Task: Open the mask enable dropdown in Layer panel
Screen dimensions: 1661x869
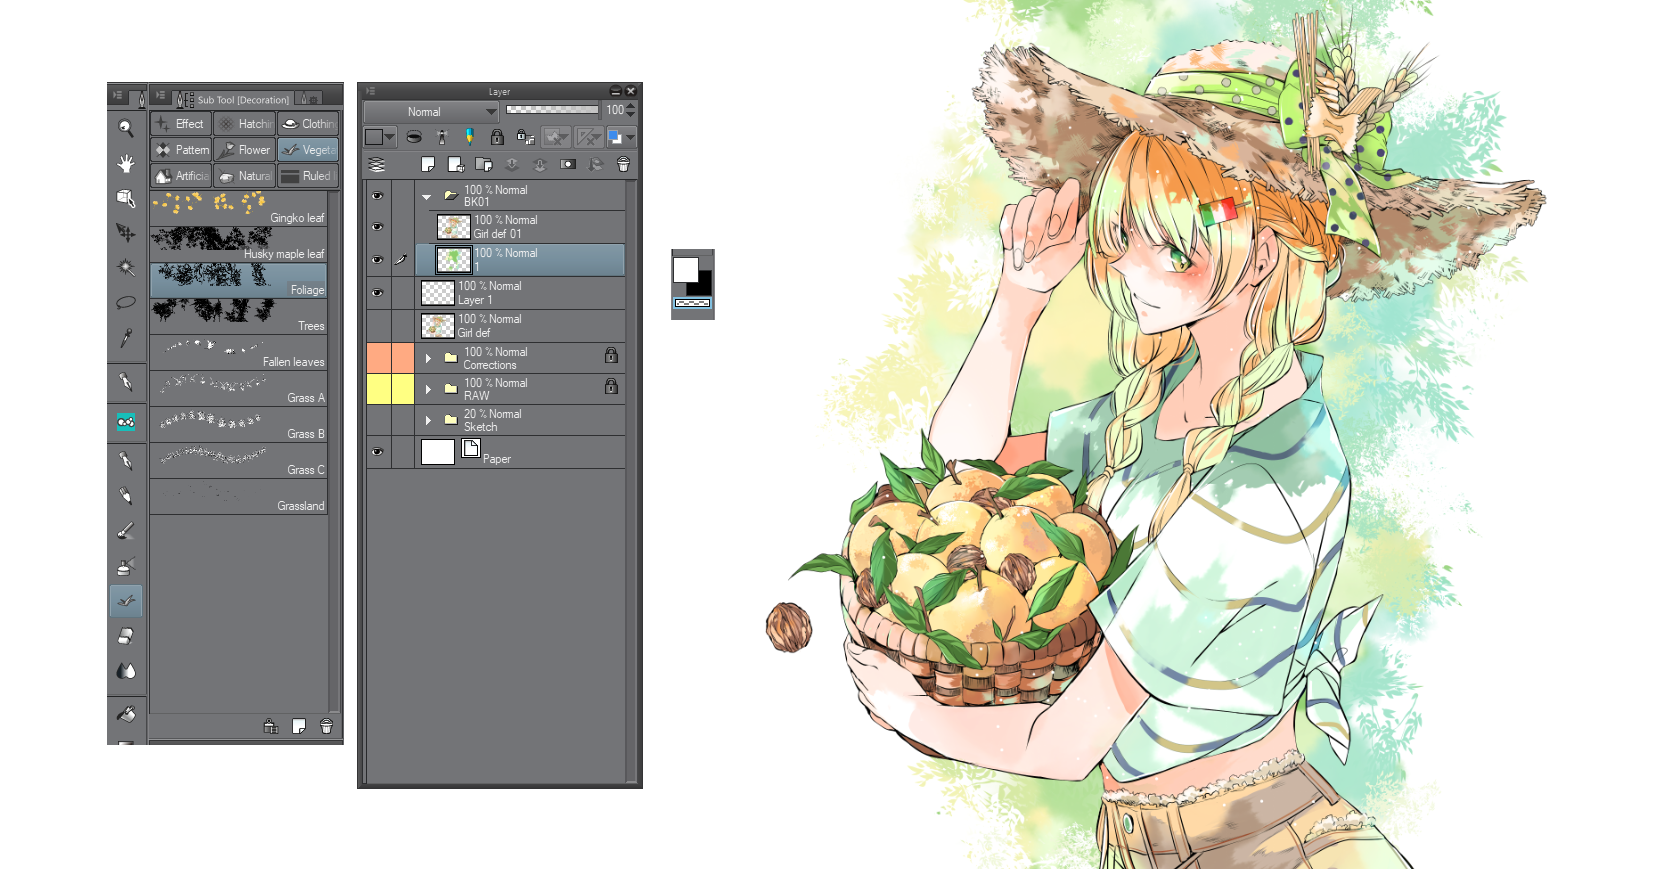Action: 556,137
